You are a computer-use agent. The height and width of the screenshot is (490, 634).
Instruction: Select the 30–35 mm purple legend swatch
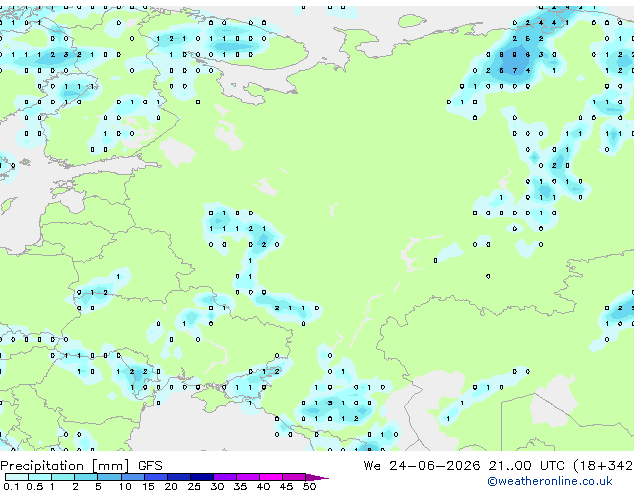(x=225, y=477)
